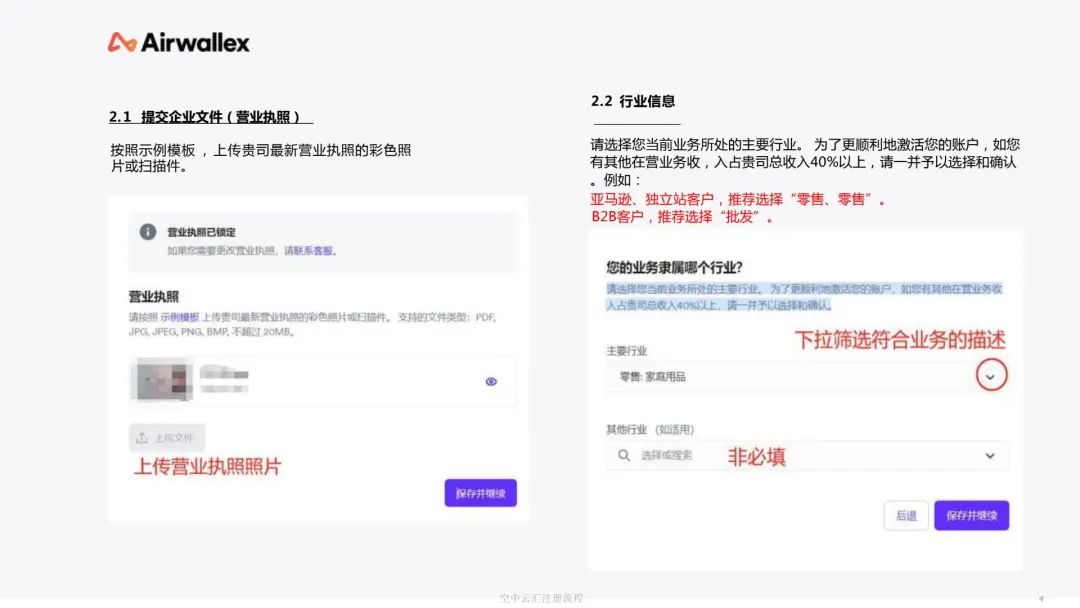Image resolution: width=1080 pixels, height=608 pixels.
Task: Click the upload arrow icon in 上传文件
Action: coord(142,438)
